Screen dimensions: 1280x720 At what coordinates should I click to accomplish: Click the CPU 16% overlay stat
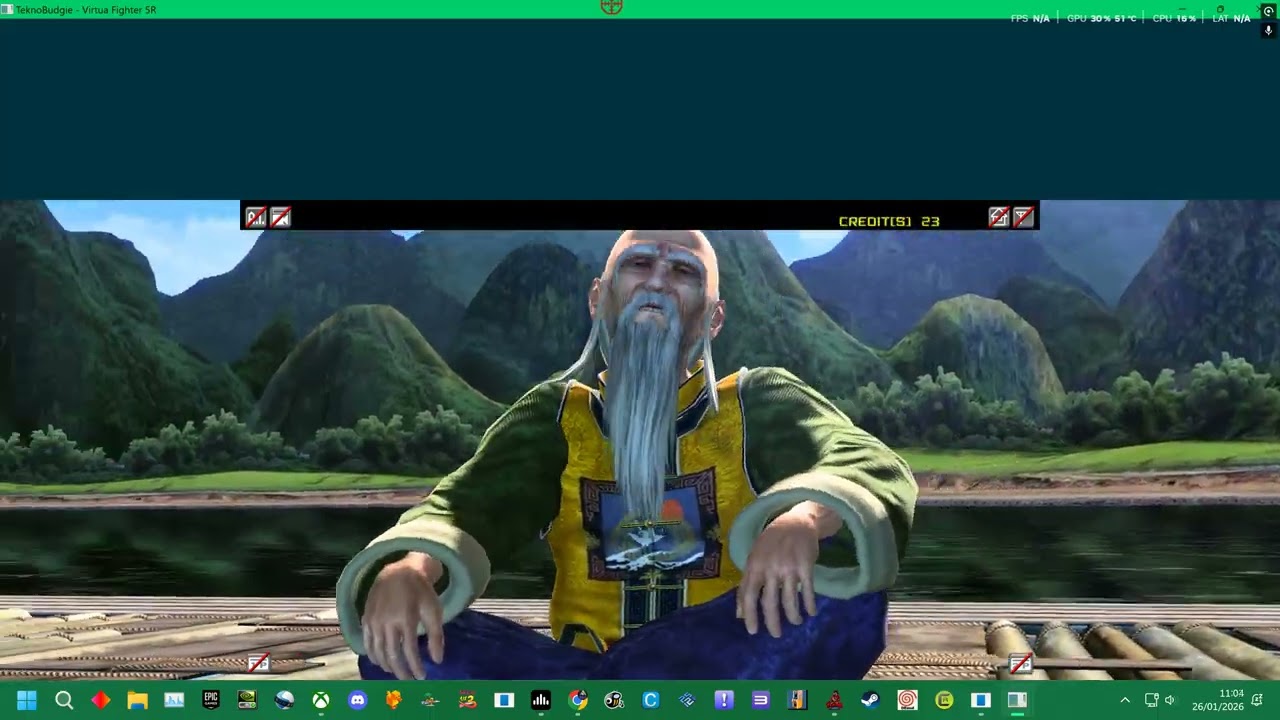click(1174, 18)
